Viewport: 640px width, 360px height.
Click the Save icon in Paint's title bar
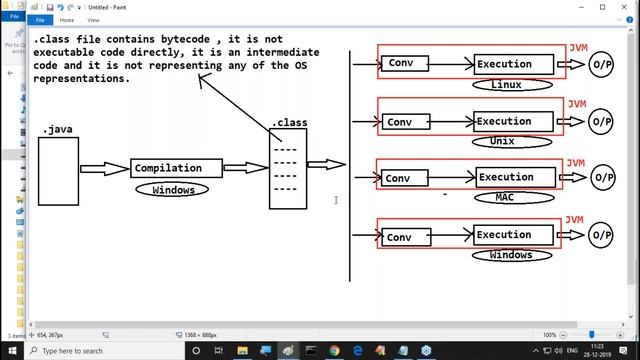point(50,7)
